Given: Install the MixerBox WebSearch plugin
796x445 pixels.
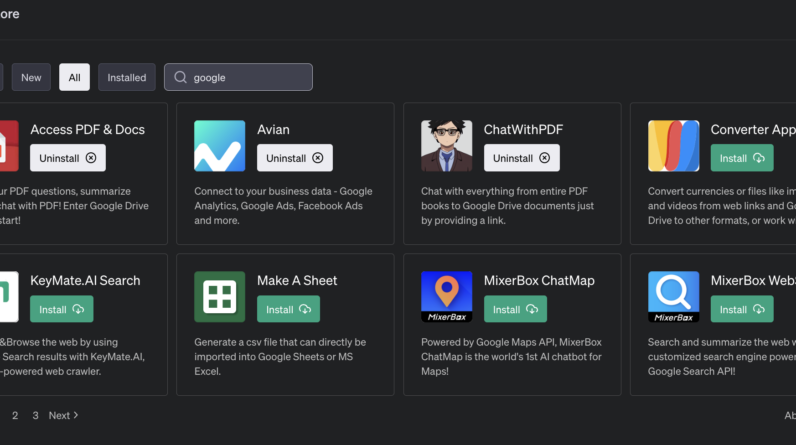Looking at the screenshot, I should click(x=742, y=309).
